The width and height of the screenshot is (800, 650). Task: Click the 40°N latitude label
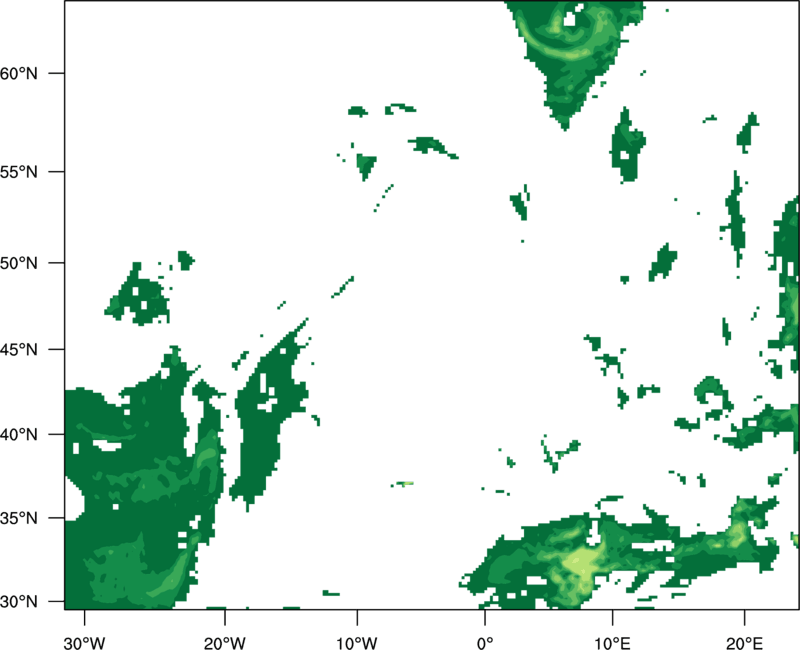coord(18,435)
